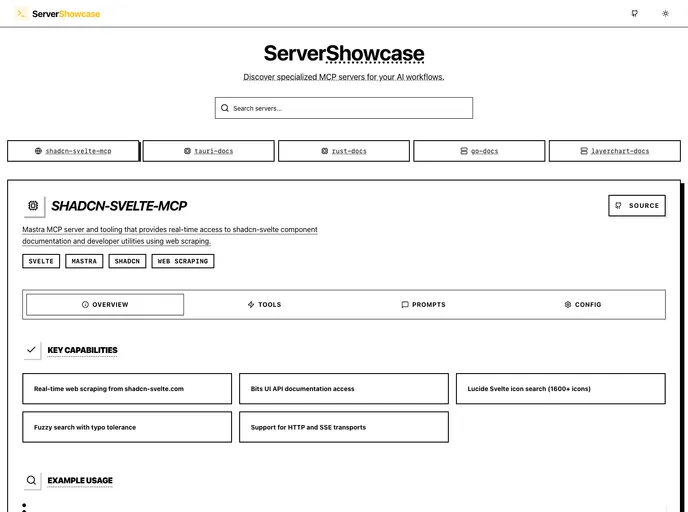Click the Lucide Svelte icon search card

(x=560, y=389)
